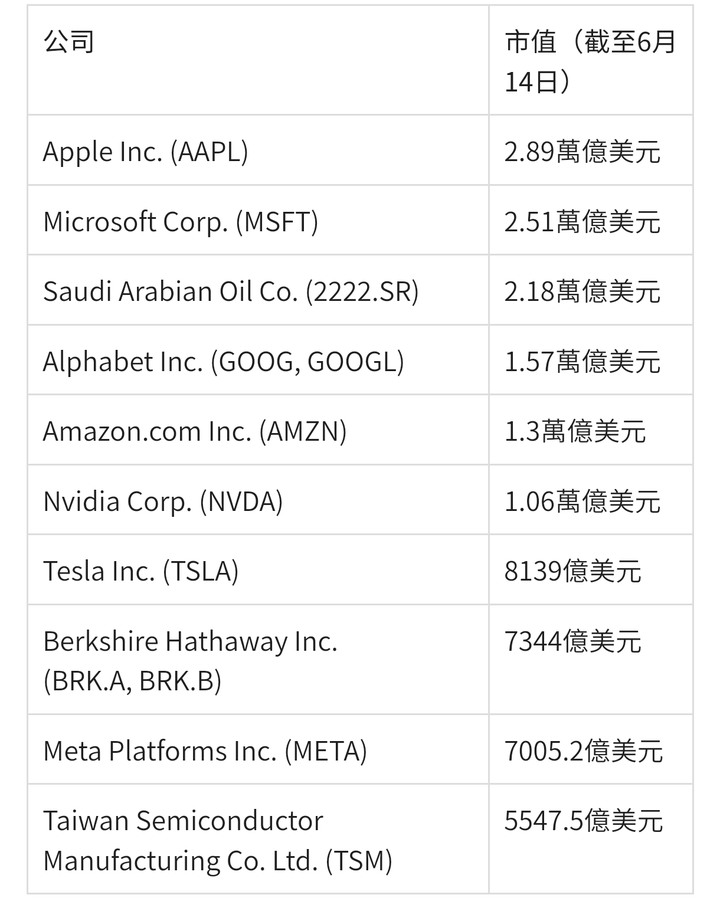This screenshot has width=720, height=898.
Task: Click the 公司 column header
Action: pyautogui.click(x=258, y=60)
